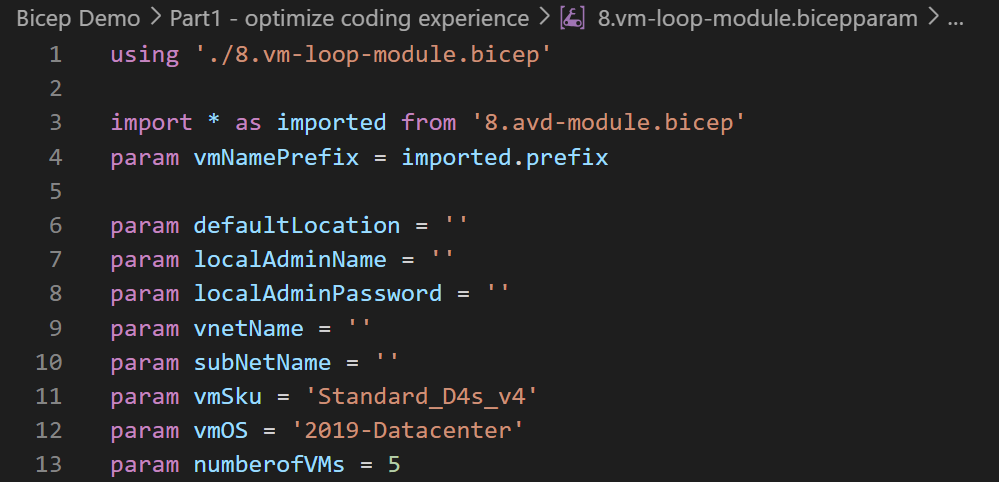Click line number 13 in the gutter

tap(48, 465)
